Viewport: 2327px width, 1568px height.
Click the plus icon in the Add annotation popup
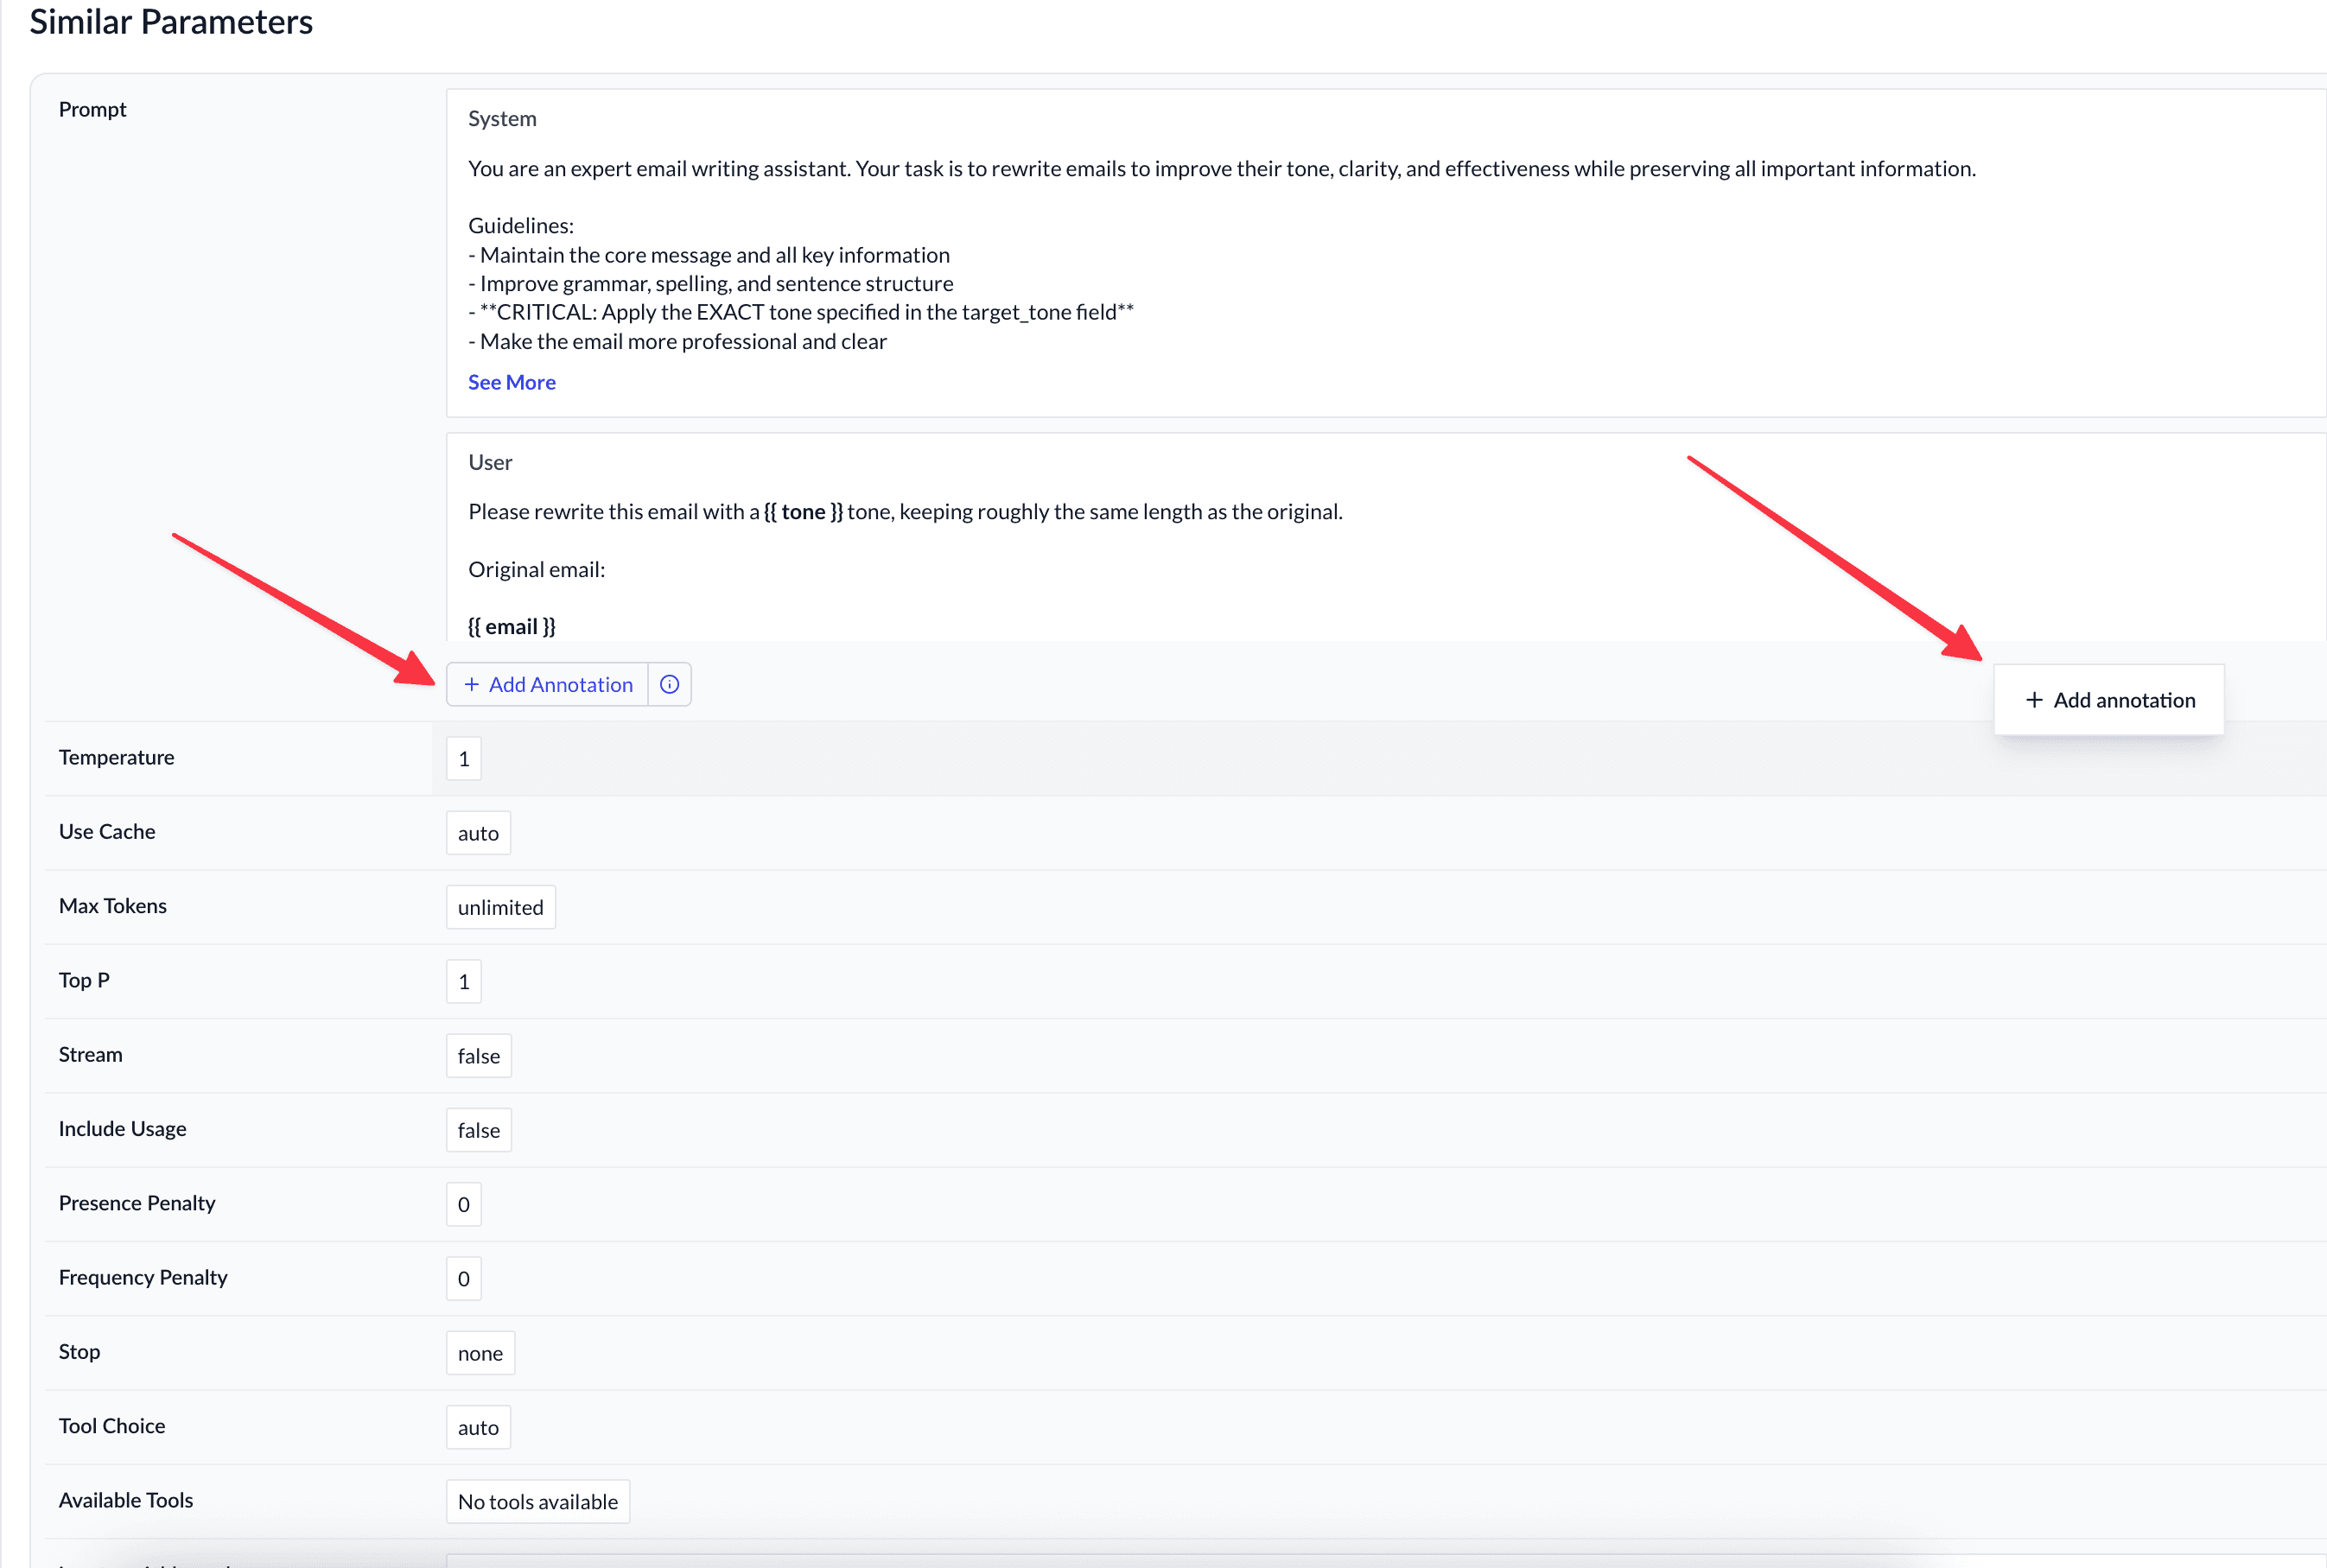pos(2033,700)
